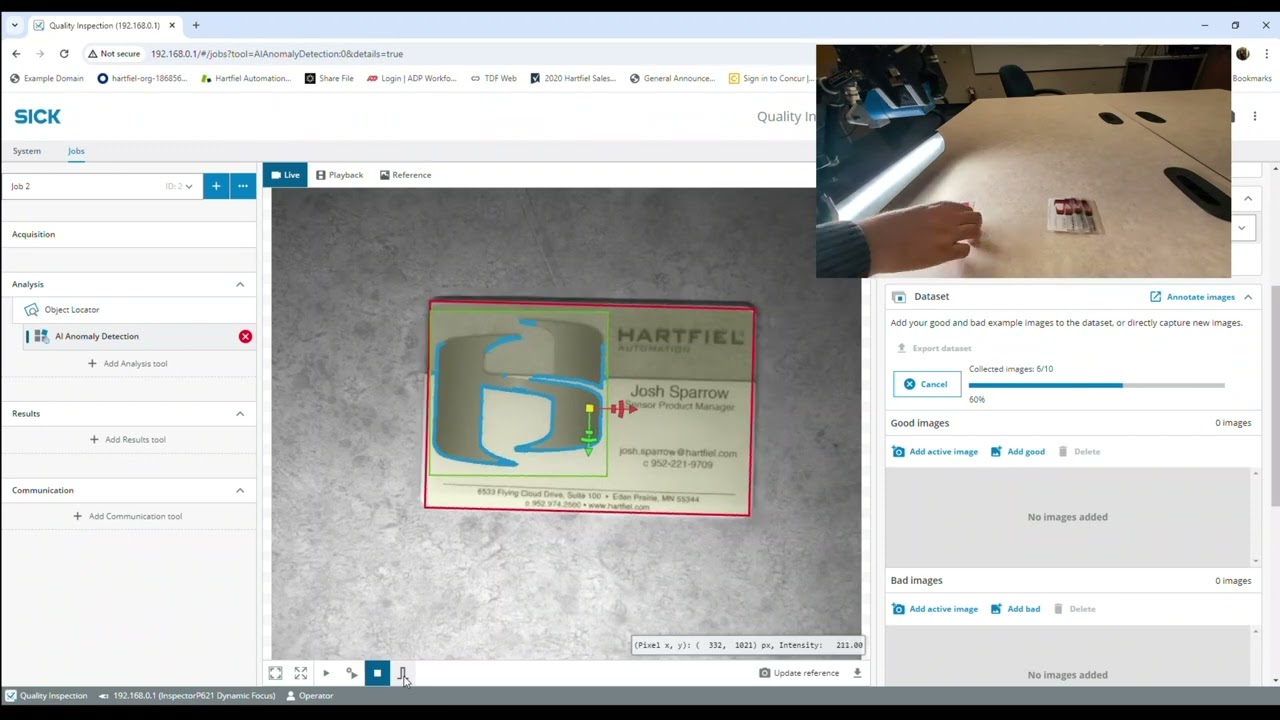
Task: Collapse the Dataset panel
Action: tap(1248, 297)
